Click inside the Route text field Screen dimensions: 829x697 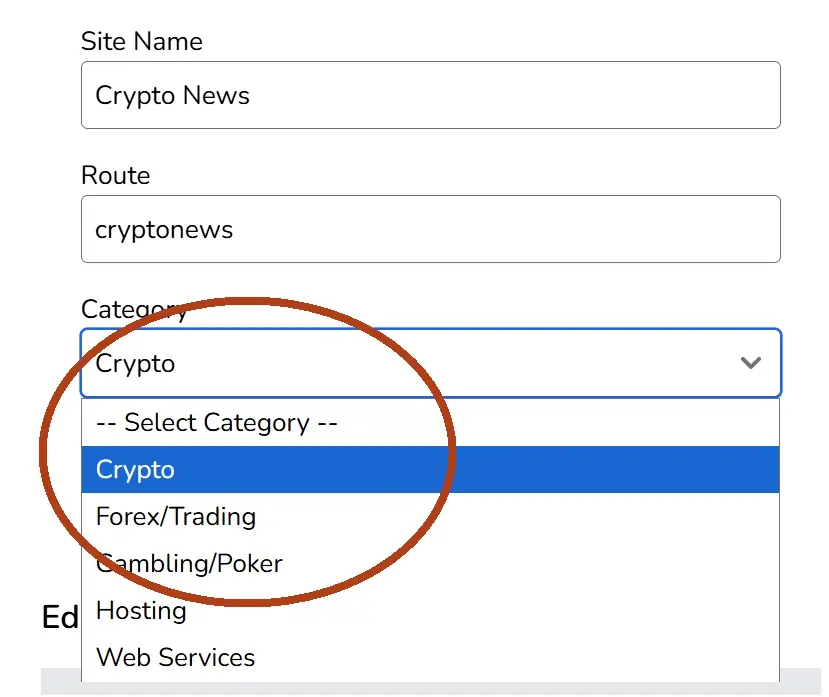coord(430,229)
